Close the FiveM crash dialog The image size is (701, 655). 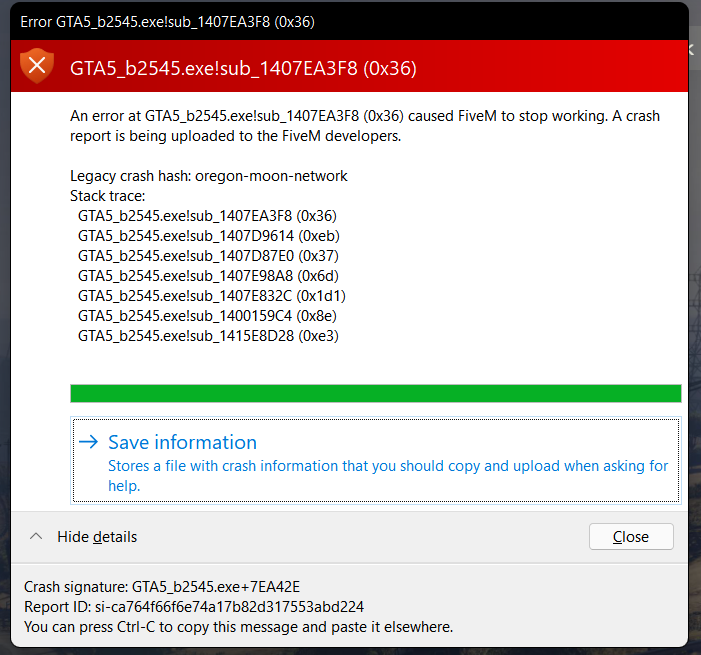631,537
